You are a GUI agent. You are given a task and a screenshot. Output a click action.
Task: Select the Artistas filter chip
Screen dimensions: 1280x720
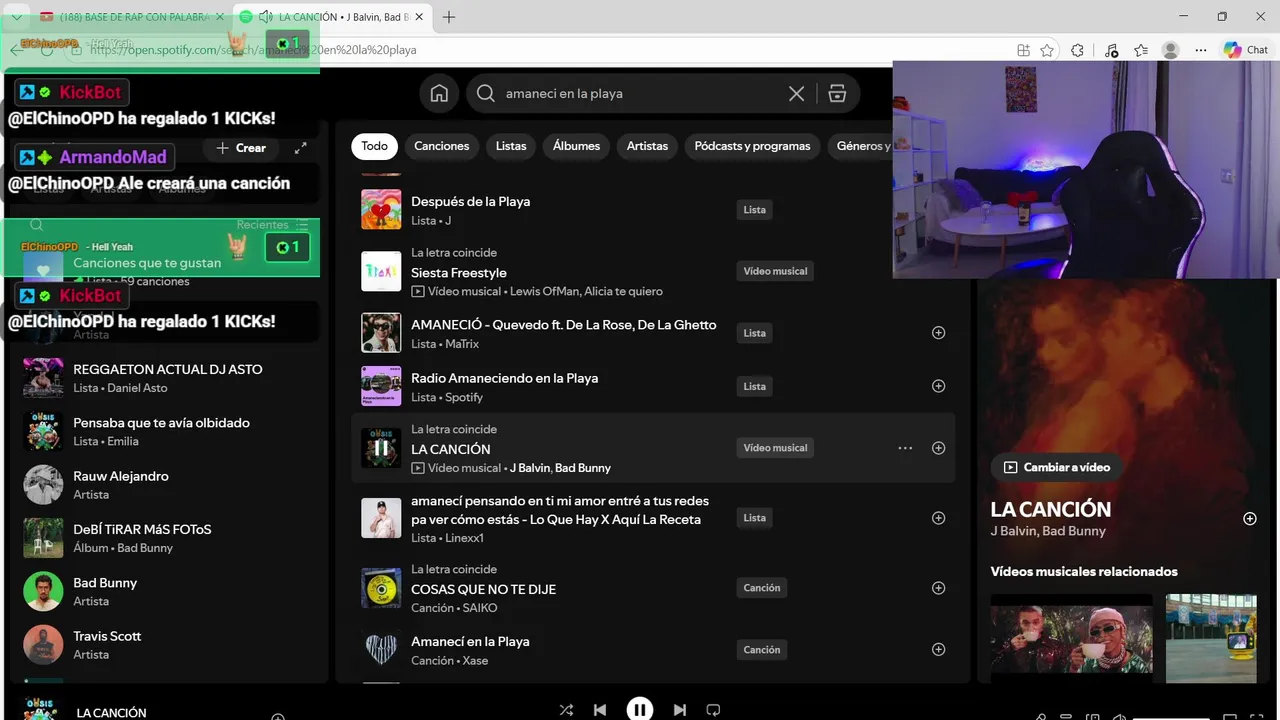coord(647,146)
